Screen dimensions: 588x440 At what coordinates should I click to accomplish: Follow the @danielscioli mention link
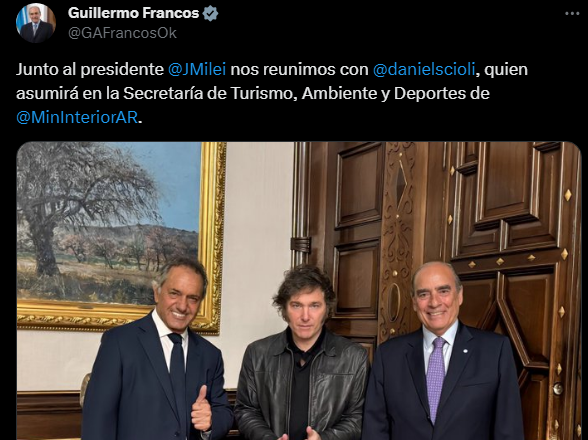pos(424,69)
